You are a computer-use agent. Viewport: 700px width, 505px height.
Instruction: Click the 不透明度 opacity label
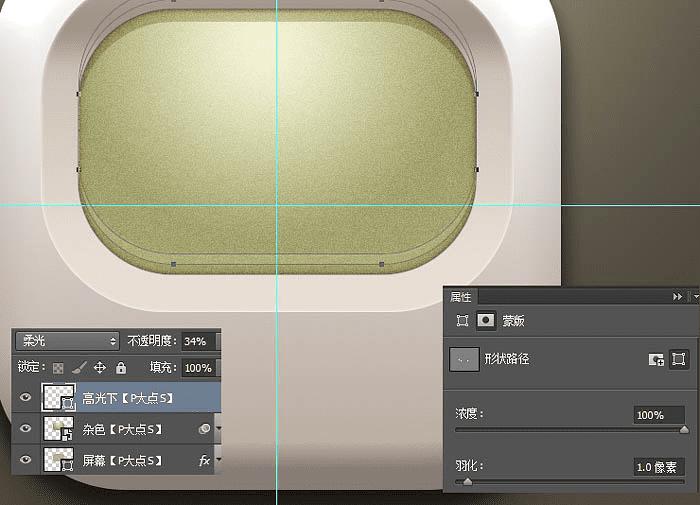tap(152, 341)
